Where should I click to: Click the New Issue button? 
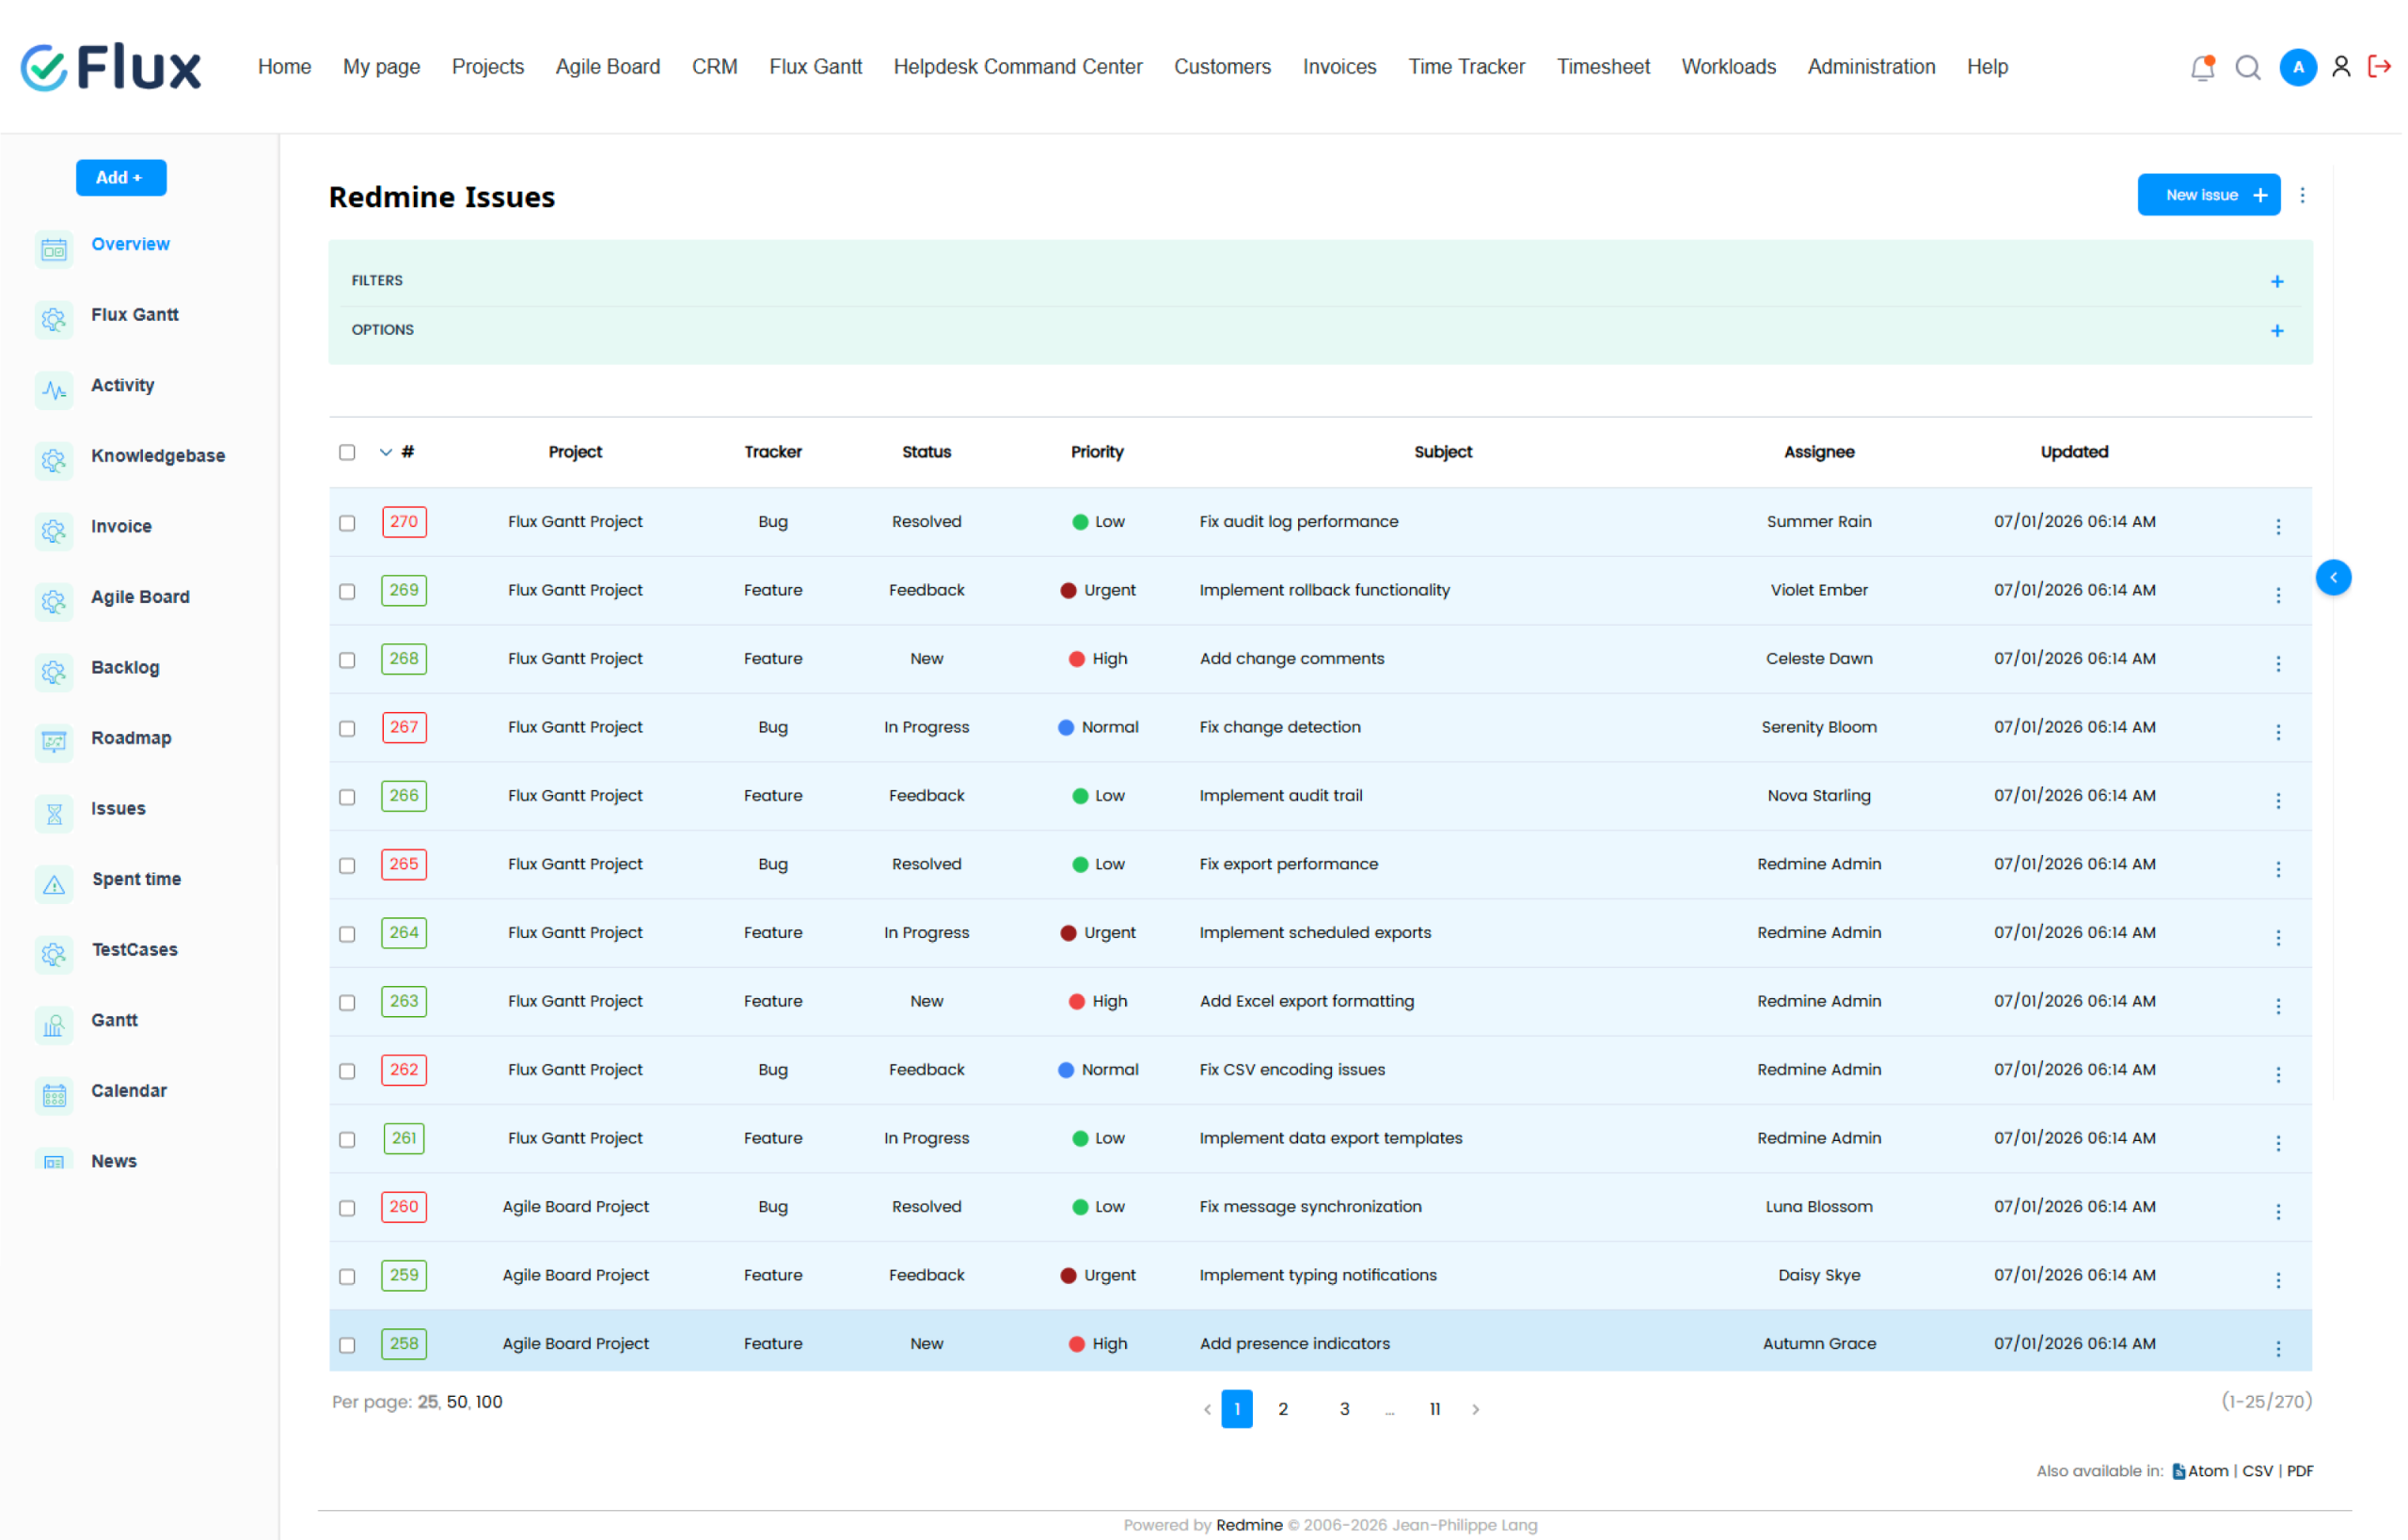(x=2208, y=195)
